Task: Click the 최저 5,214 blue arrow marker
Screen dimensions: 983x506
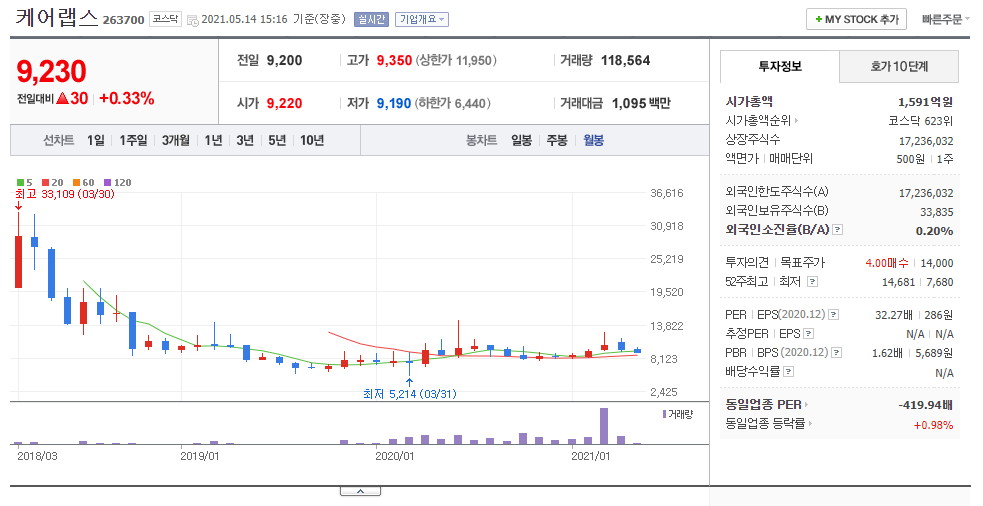Action: tap(409, 381)
